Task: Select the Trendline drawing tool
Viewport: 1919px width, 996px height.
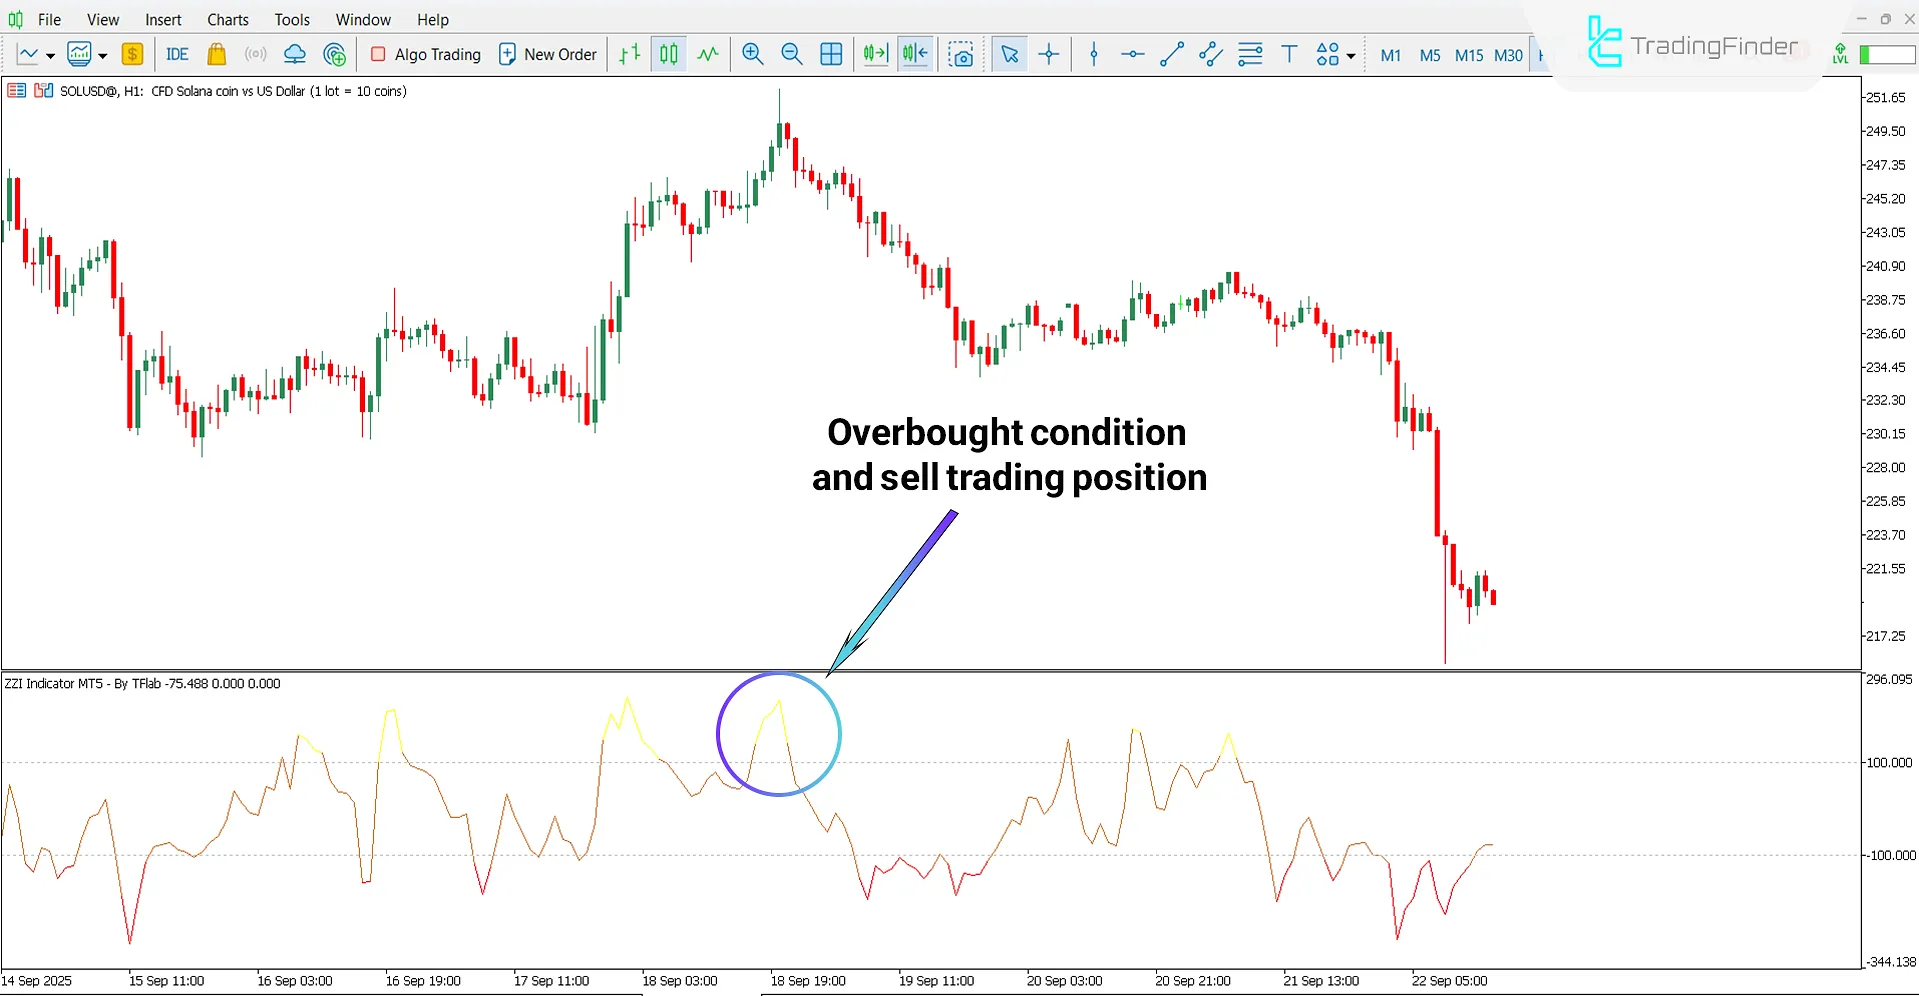Action: [x=1171, y=54]
